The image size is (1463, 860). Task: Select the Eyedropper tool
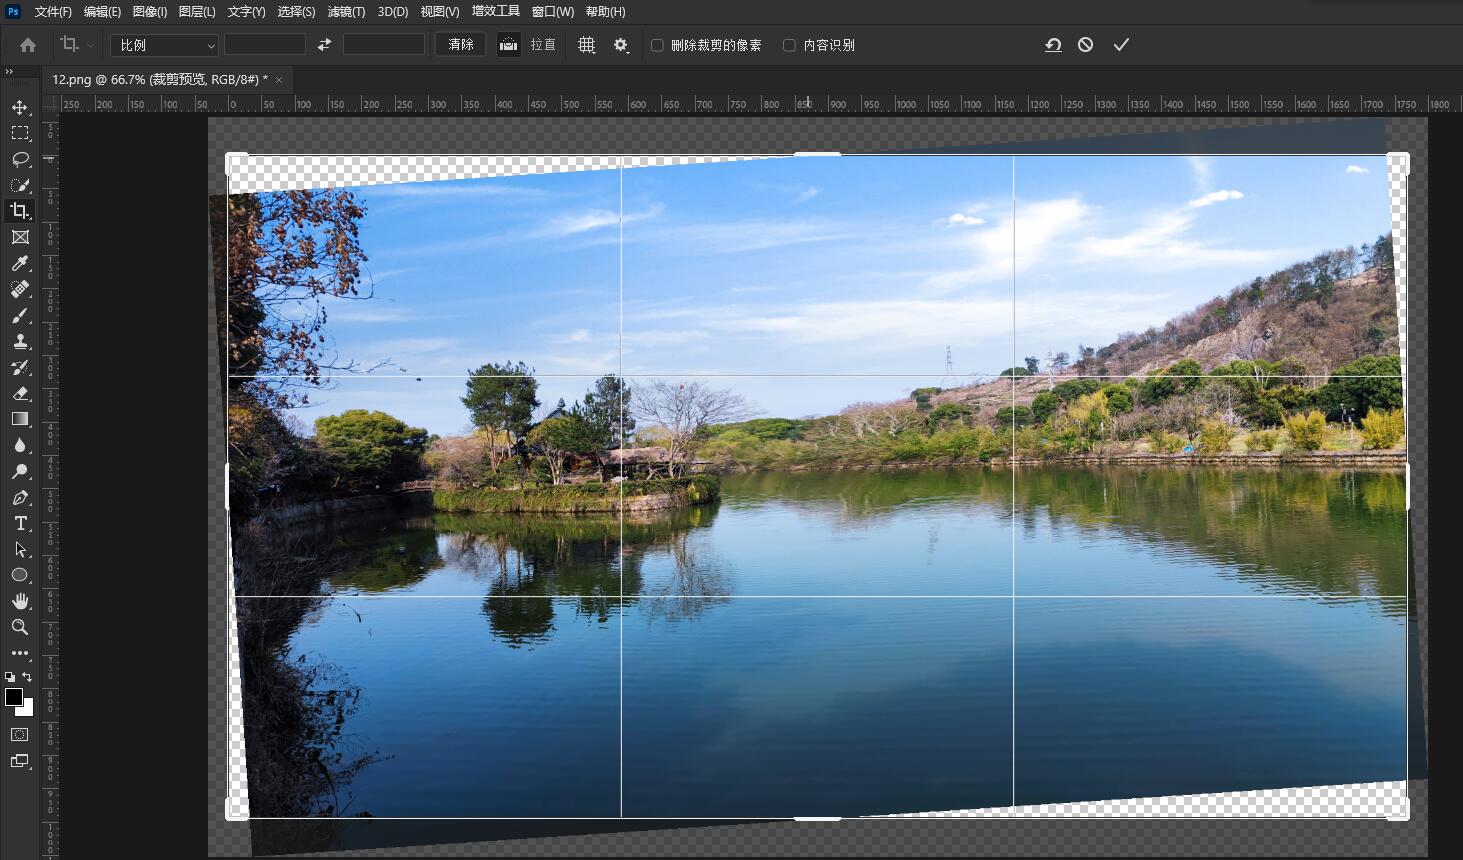click(x=20, y=263)
